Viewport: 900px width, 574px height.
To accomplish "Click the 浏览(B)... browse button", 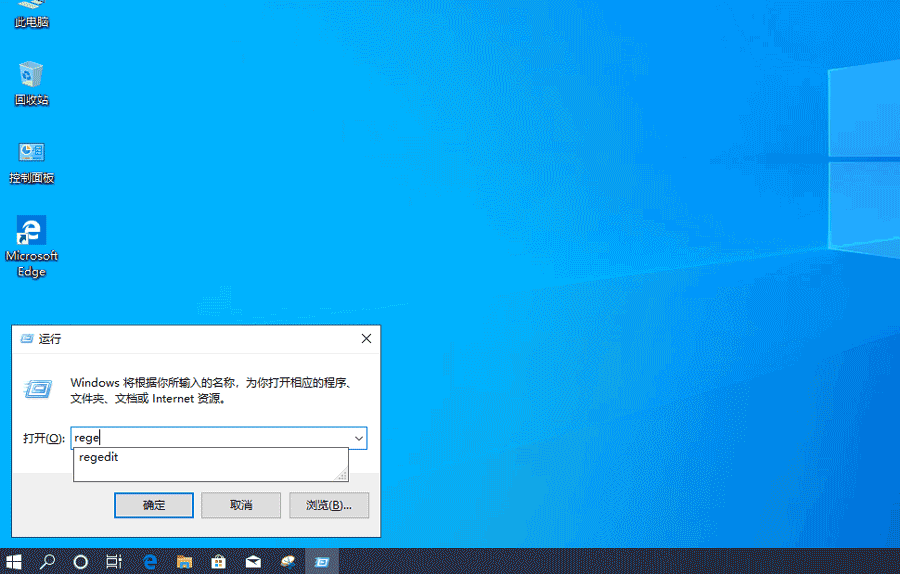I will [x=328, y=505].
